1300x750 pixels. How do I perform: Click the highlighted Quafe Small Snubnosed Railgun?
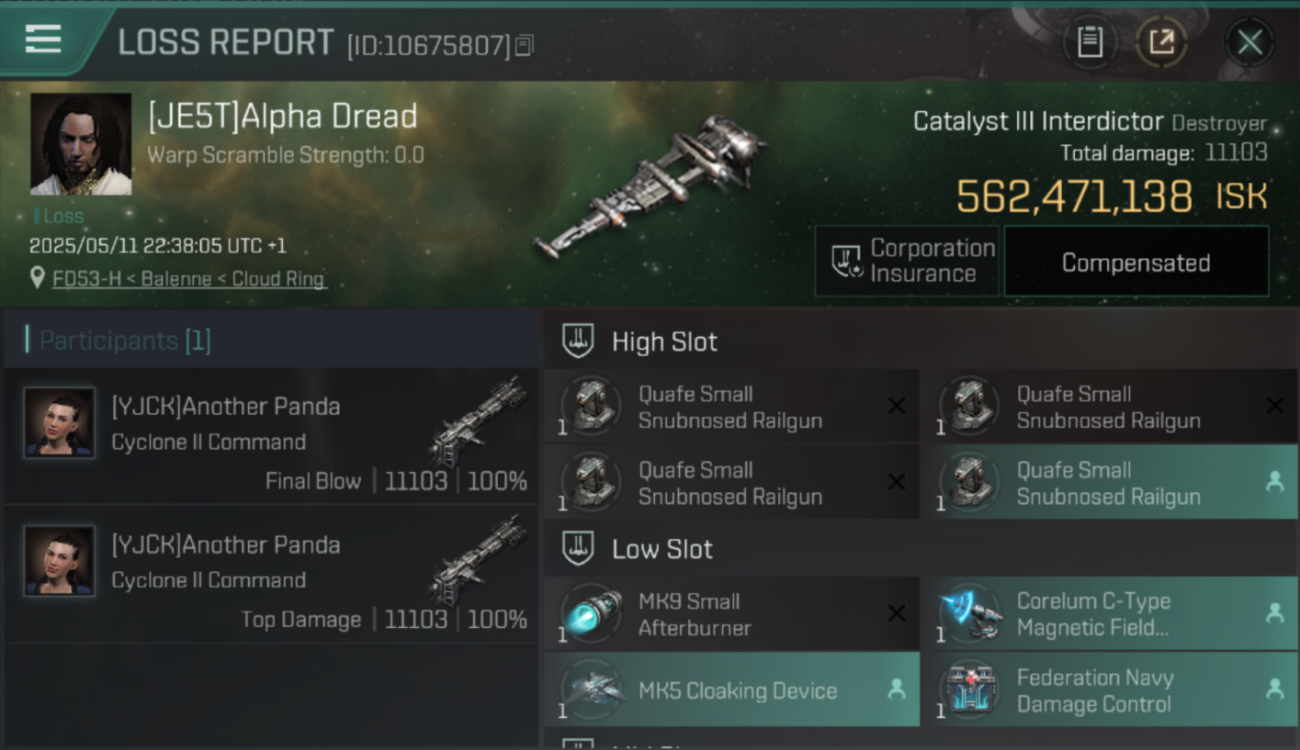(1110, 483)
